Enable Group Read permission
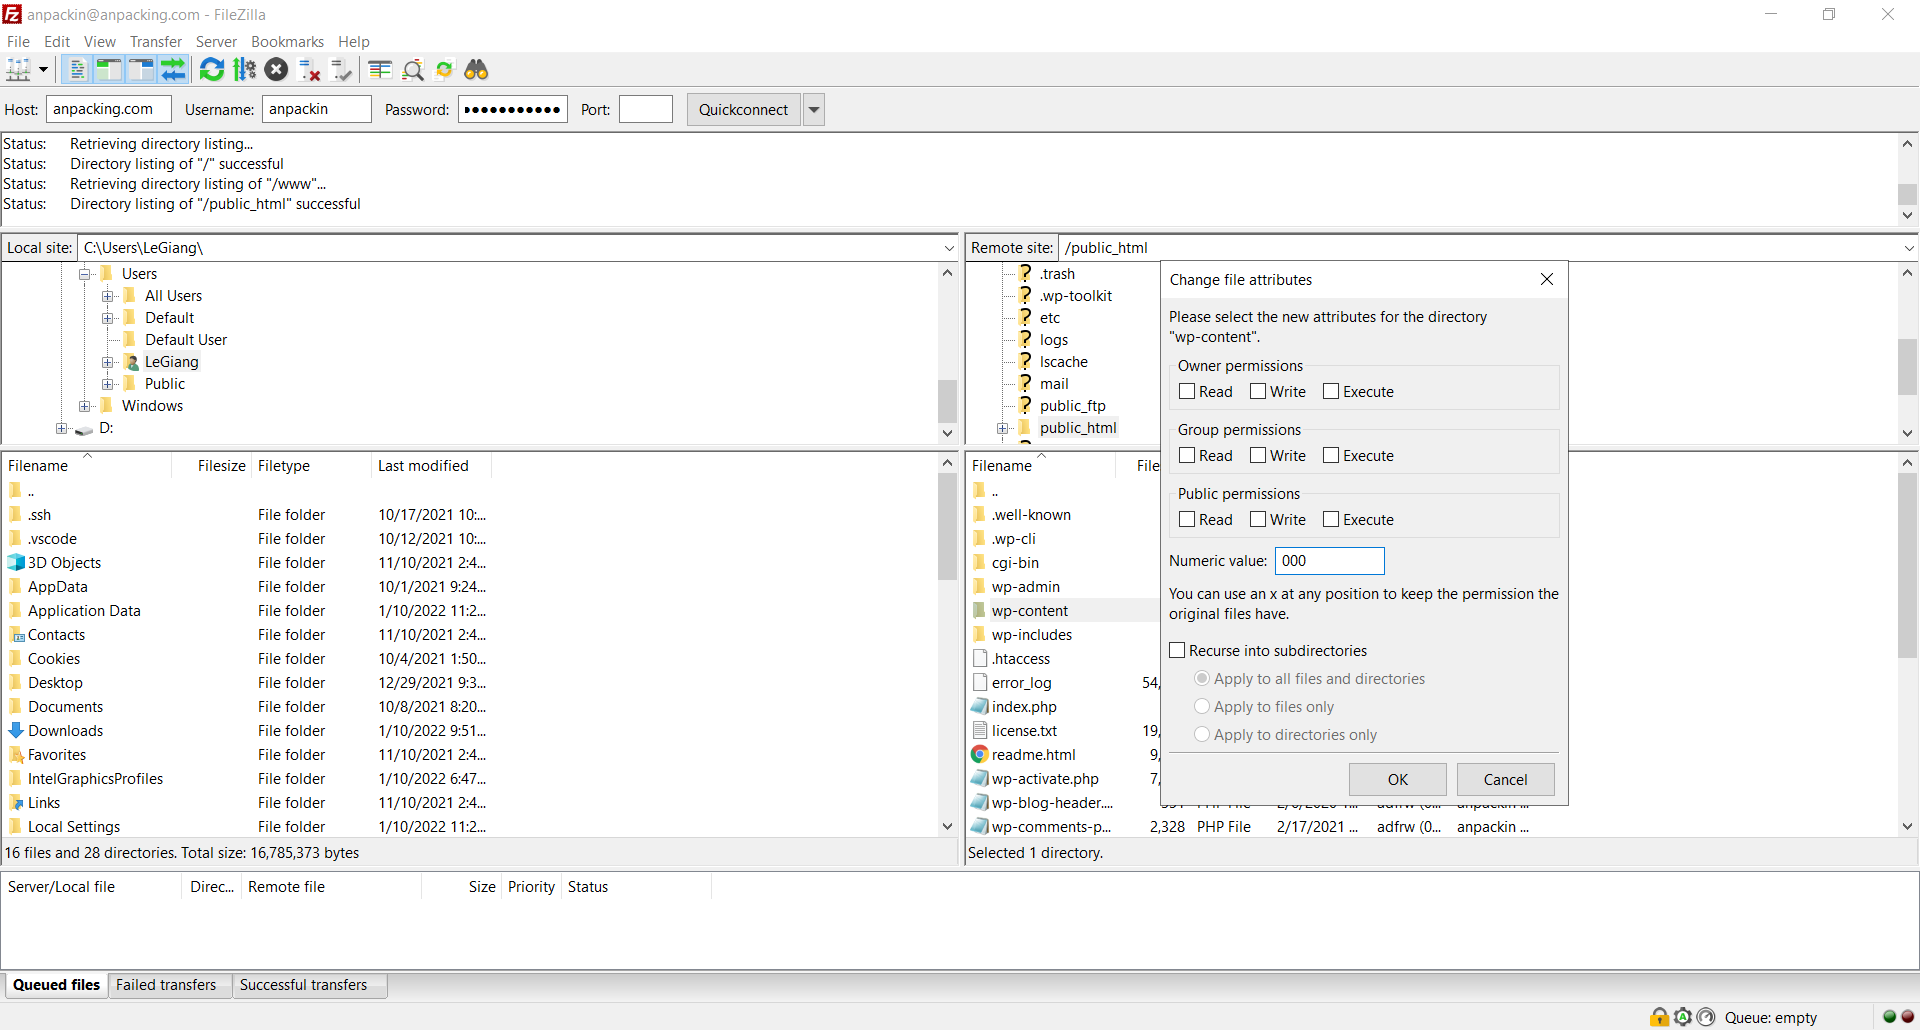The image size is (1920, 1030). (1187, 456)
